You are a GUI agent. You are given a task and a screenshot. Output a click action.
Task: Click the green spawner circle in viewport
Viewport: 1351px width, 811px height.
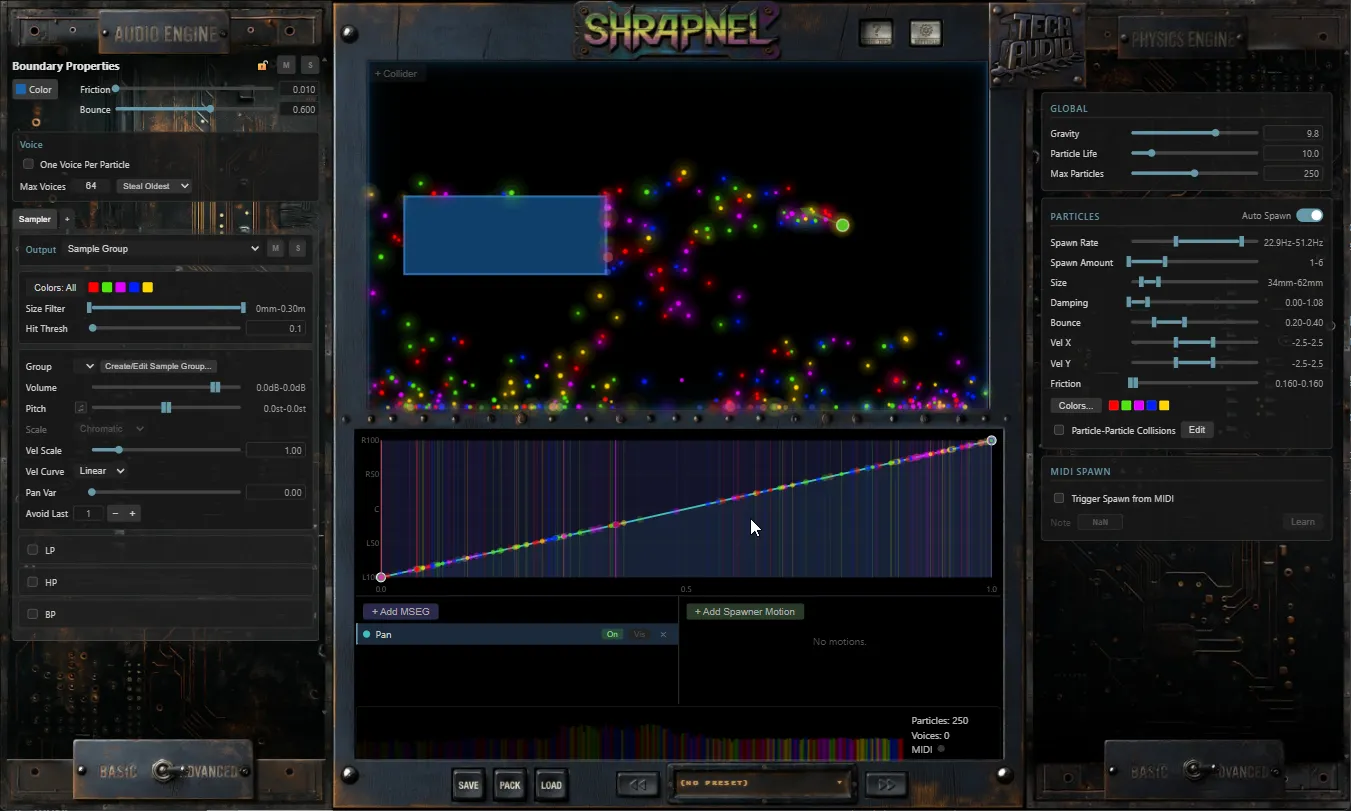(842, 225)
